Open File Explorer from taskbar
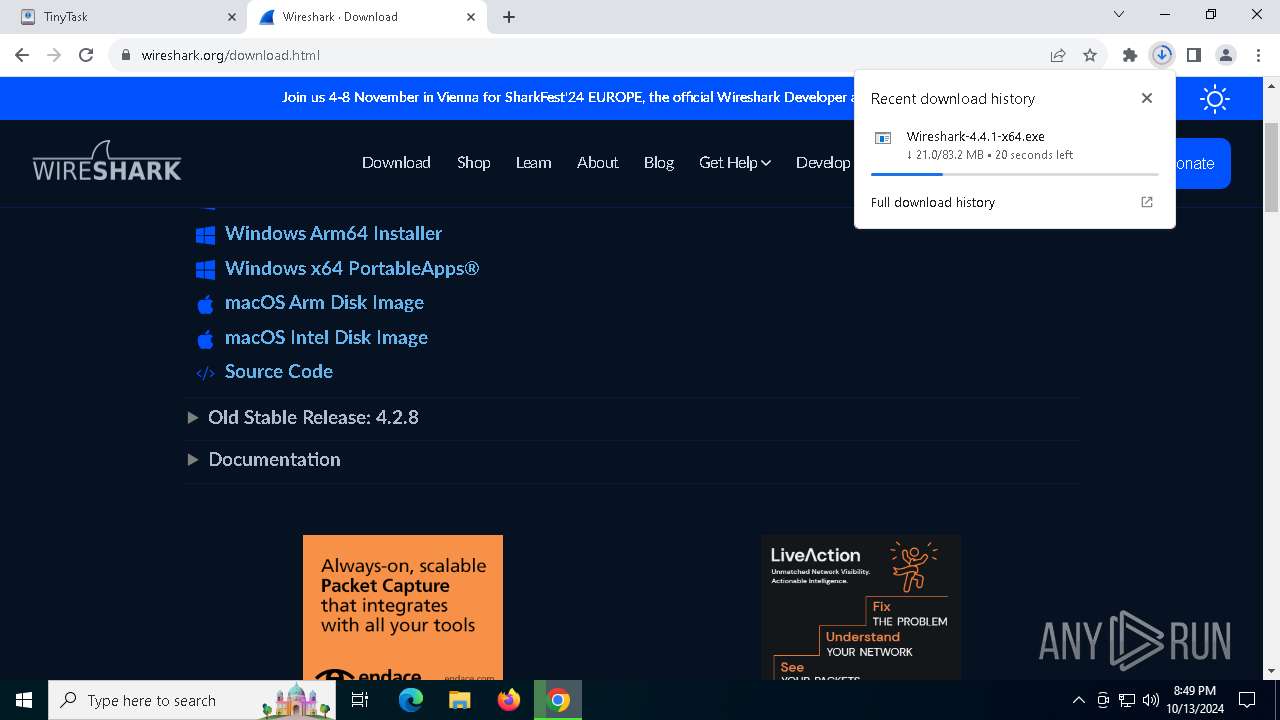 (x=459, y=700)
